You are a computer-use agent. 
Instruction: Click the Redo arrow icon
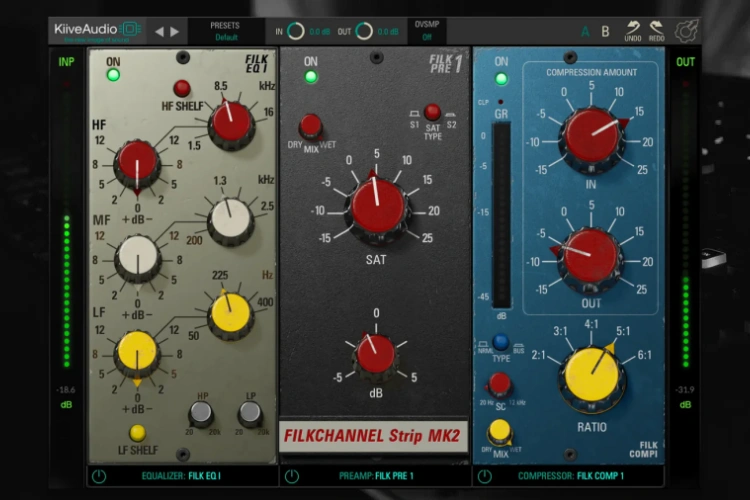click(x=656, y=31)
